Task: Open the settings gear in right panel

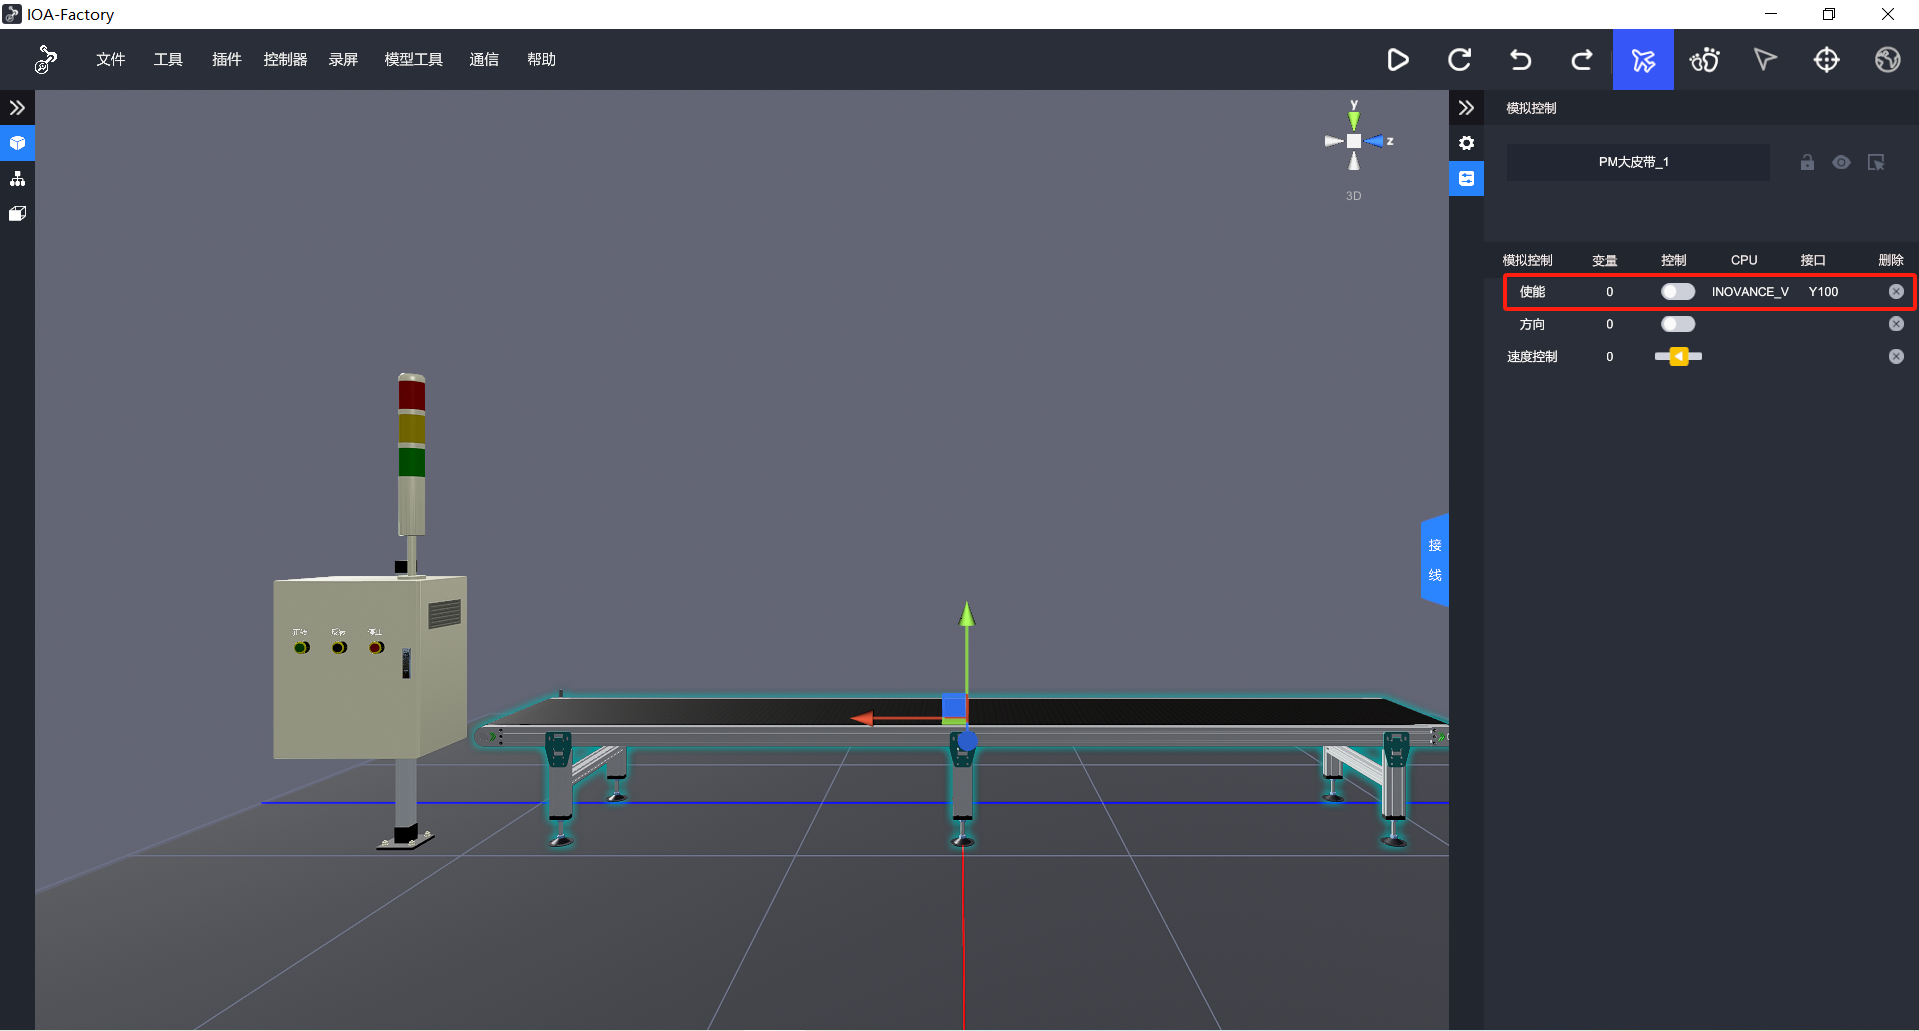Action: (x=1466, y=143)
